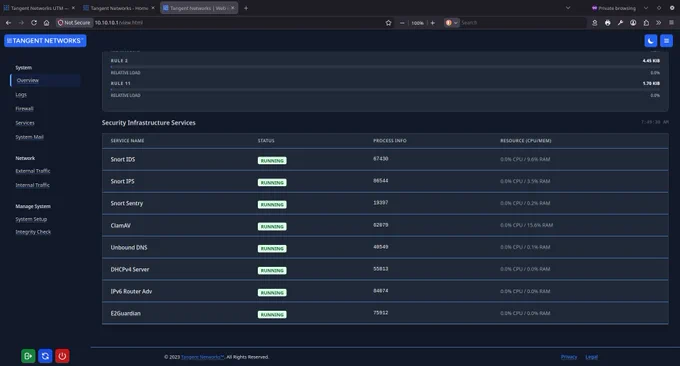Click E2Guardian service name
Viewport: 680px width, 366px height.
pos(125,313)
